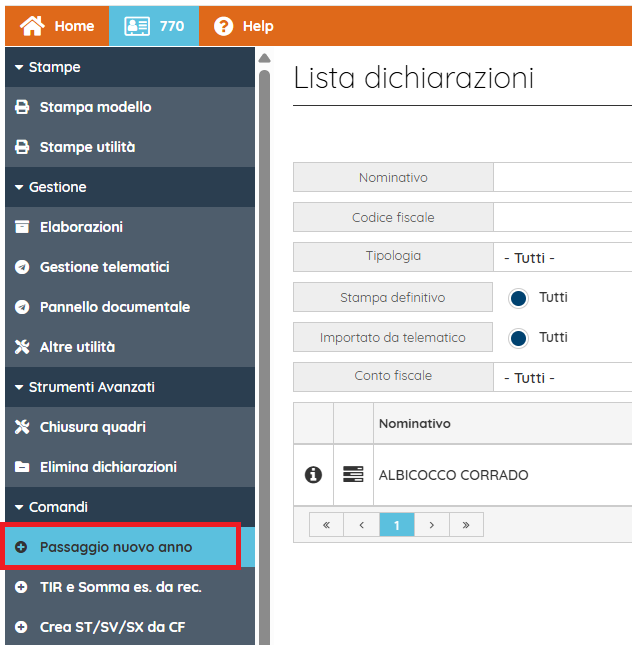Click the sidebar vertical scrollbar
This screenshot has width=632, height=645.
(265, 300)
